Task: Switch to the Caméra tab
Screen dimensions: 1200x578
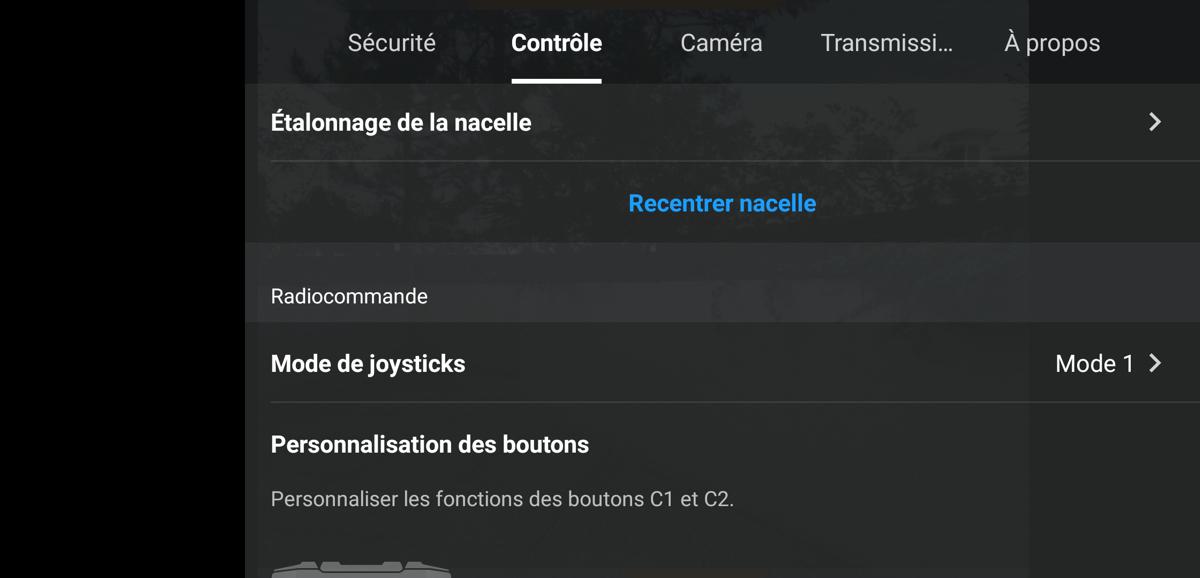Action: [721, 43]
